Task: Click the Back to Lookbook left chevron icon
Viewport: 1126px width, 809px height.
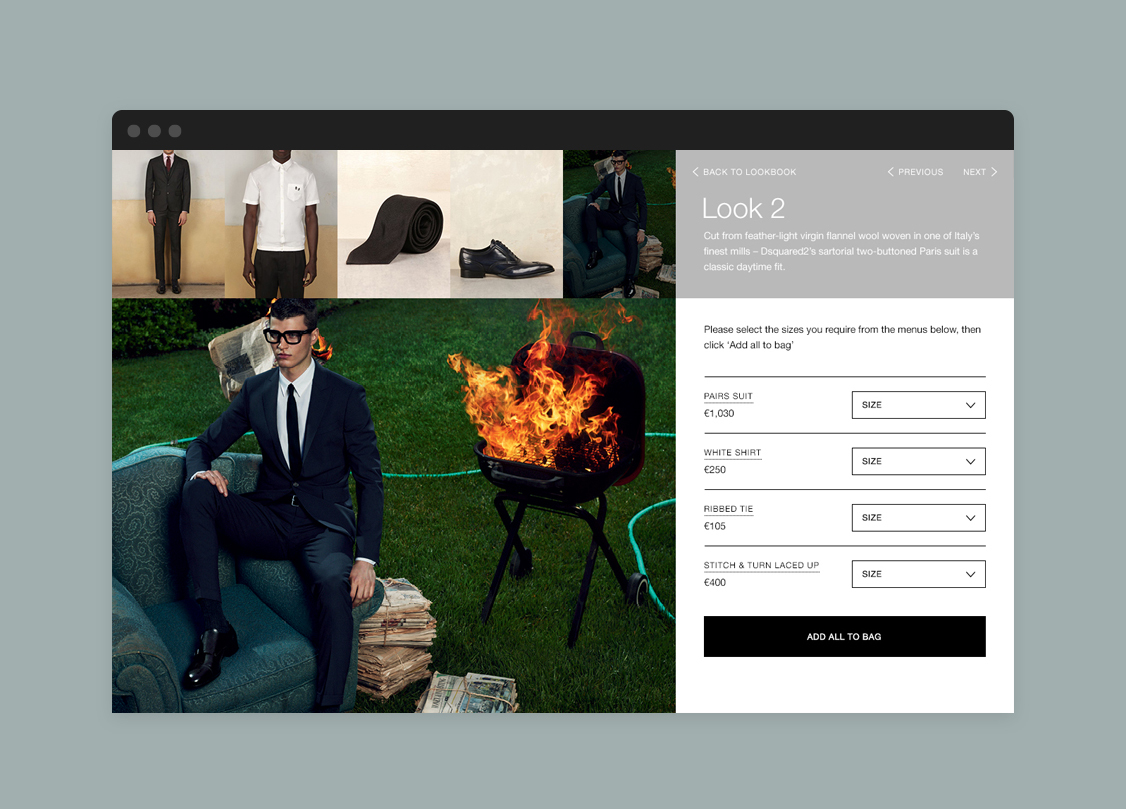Action: pos(696,172)
